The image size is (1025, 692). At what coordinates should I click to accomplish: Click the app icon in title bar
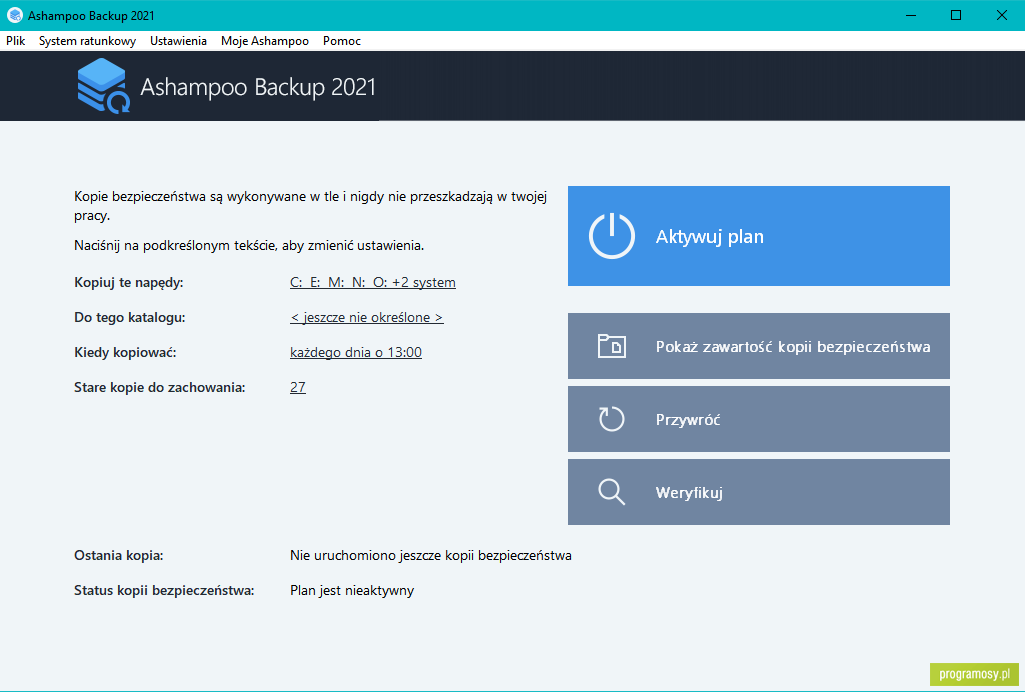coord(14,15)
